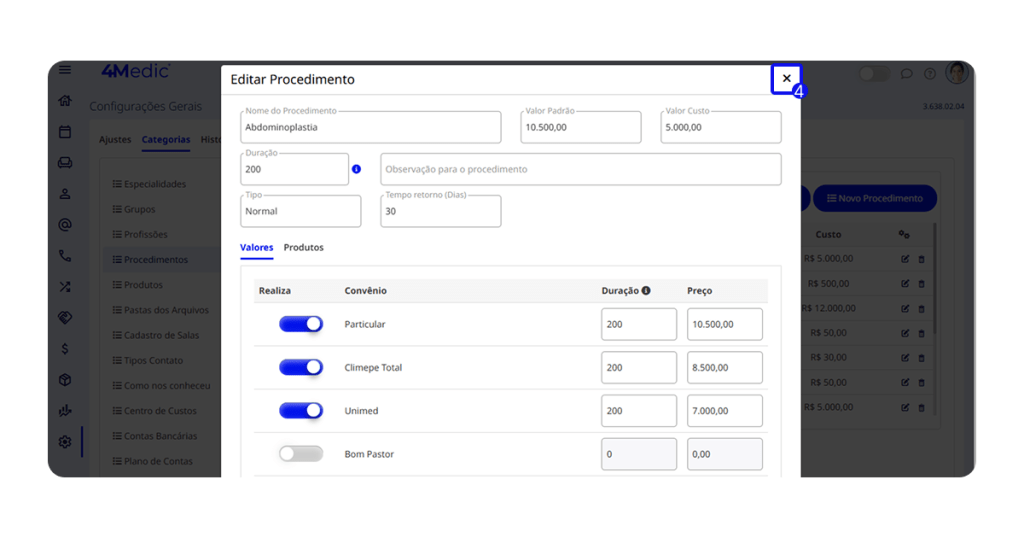Viewport: 1024px width, 538px height.
Task: Click the Particular Preço input field
Action: (x=724, y=324)
